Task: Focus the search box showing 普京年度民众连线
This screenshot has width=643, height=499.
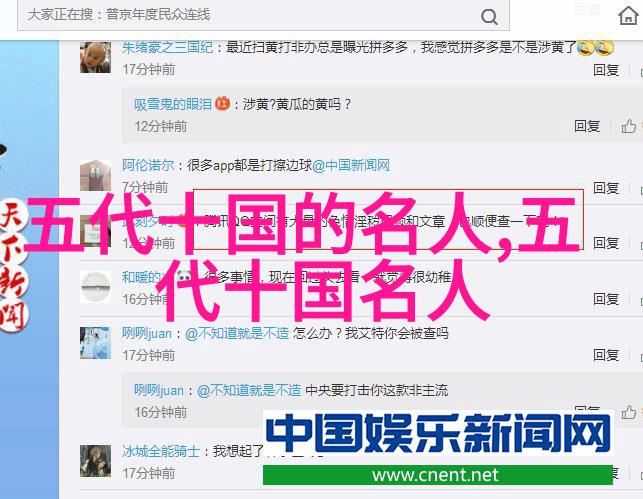Action: [x=263, y=15]
